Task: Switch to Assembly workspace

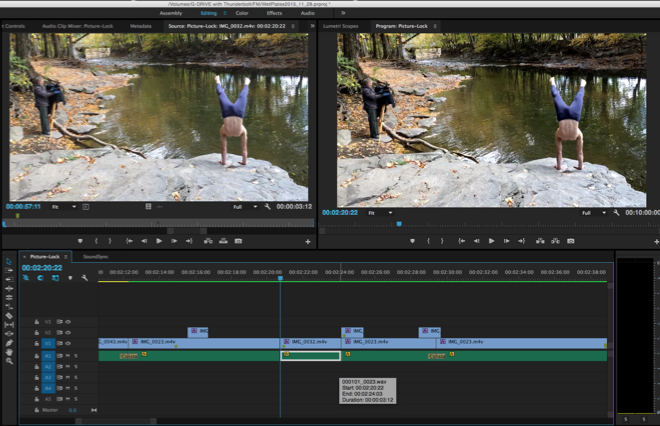Action: pyautogui.click(x=171, y=13)
